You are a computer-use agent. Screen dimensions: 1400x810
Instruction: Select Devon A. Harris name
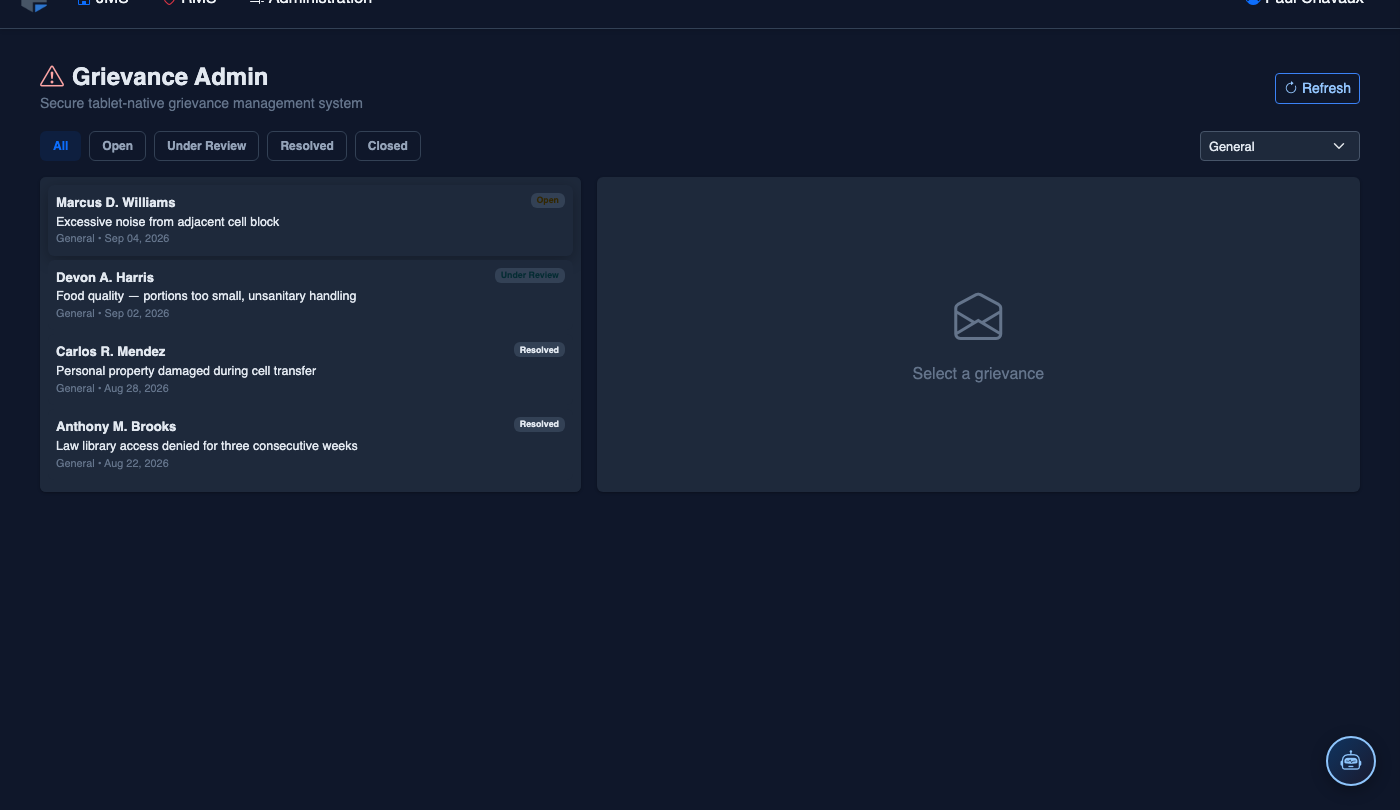pyautogui.click(x=105, y=277)
